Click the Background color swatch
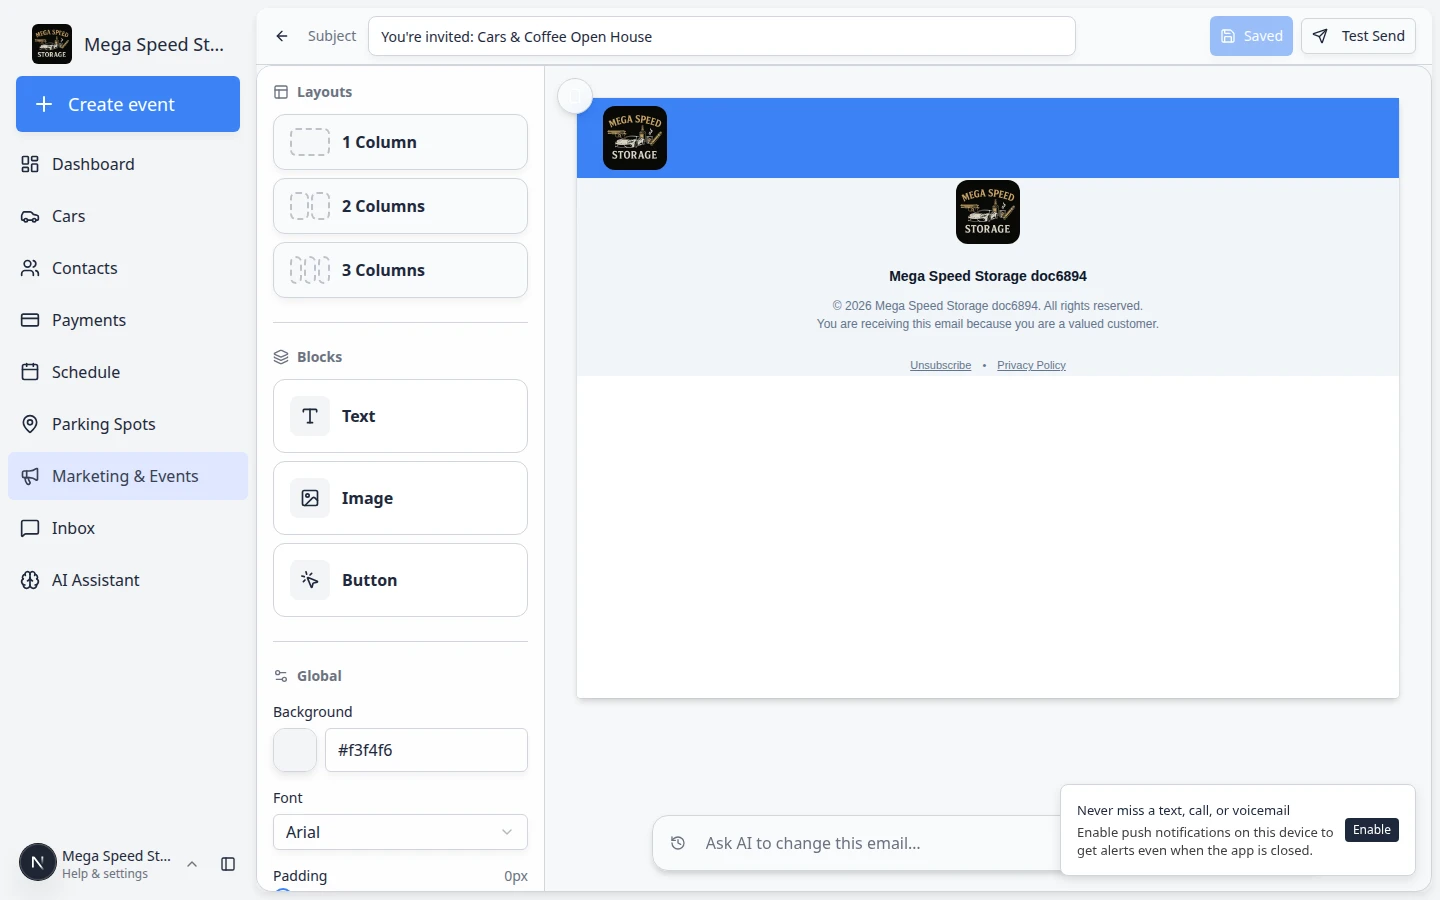This screenshot has width=1440, height=900. click(x=295, y=750)
